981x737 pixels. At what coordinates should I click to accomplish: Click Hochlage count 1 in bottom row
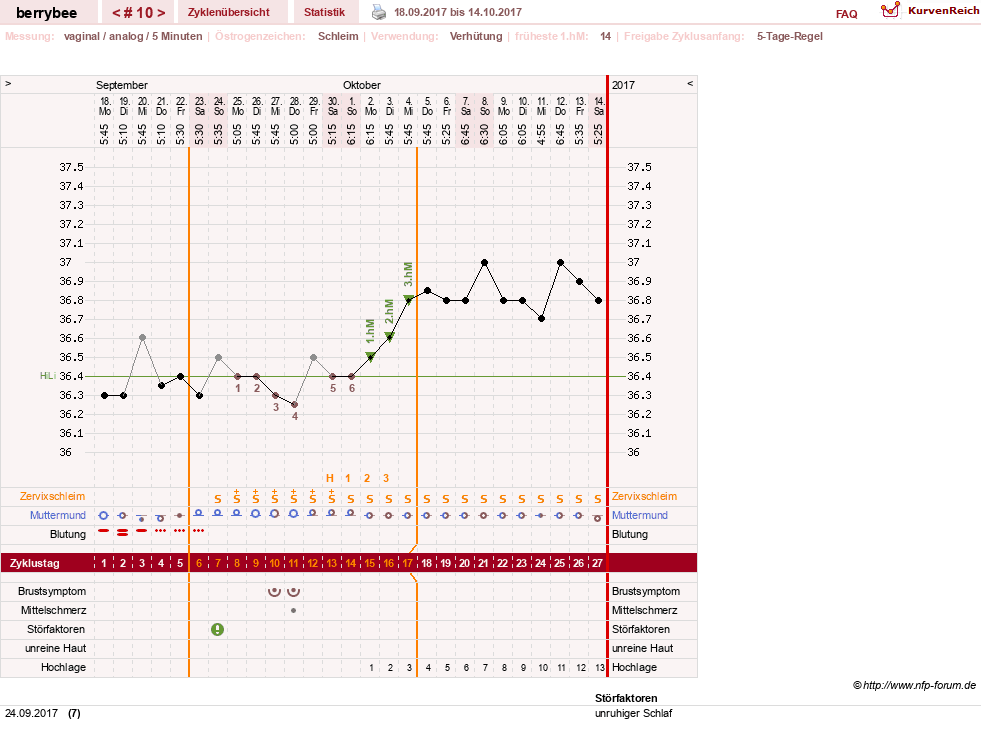371,668
